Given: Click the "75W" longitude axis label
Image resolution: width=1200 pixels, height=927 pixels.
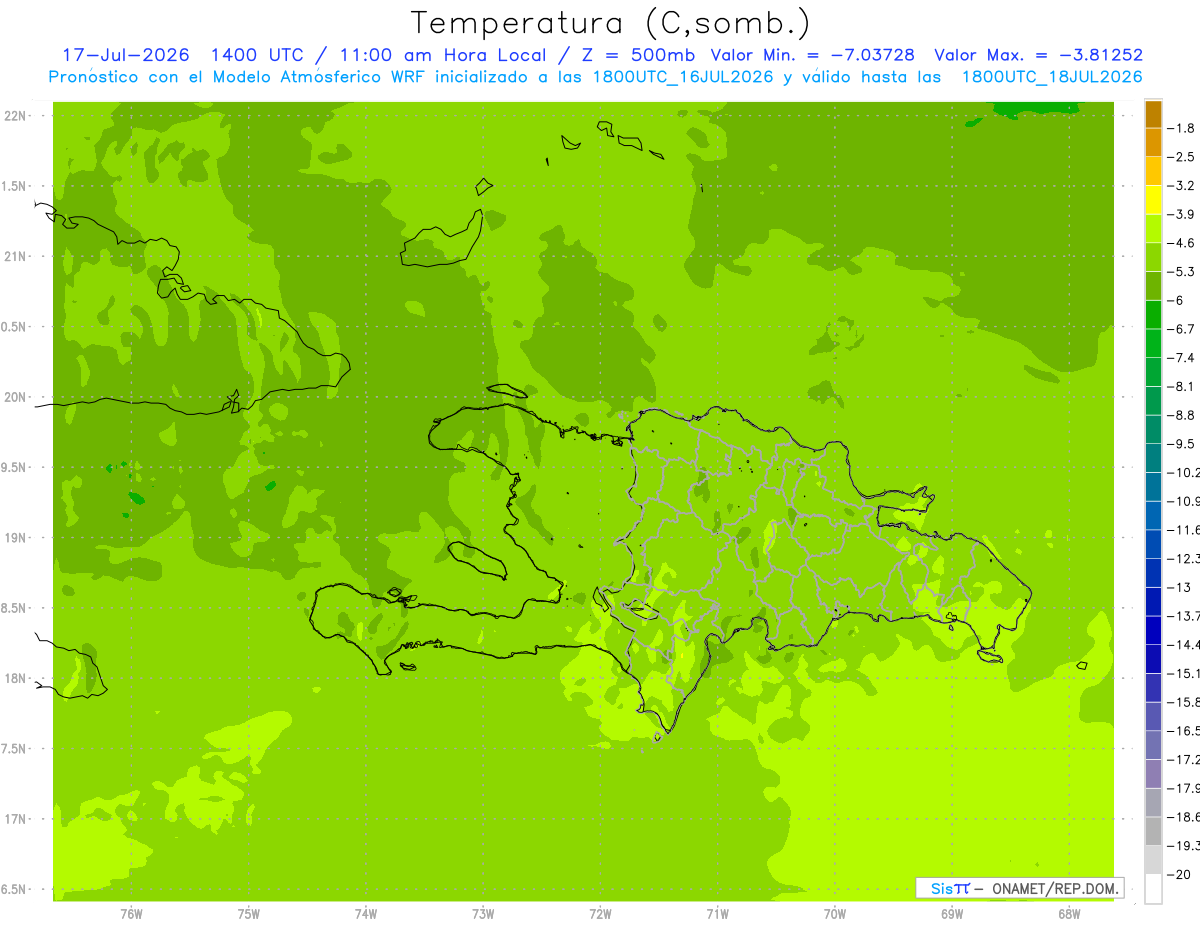Looking at the screenshot, I should click(x=249, y=914).
